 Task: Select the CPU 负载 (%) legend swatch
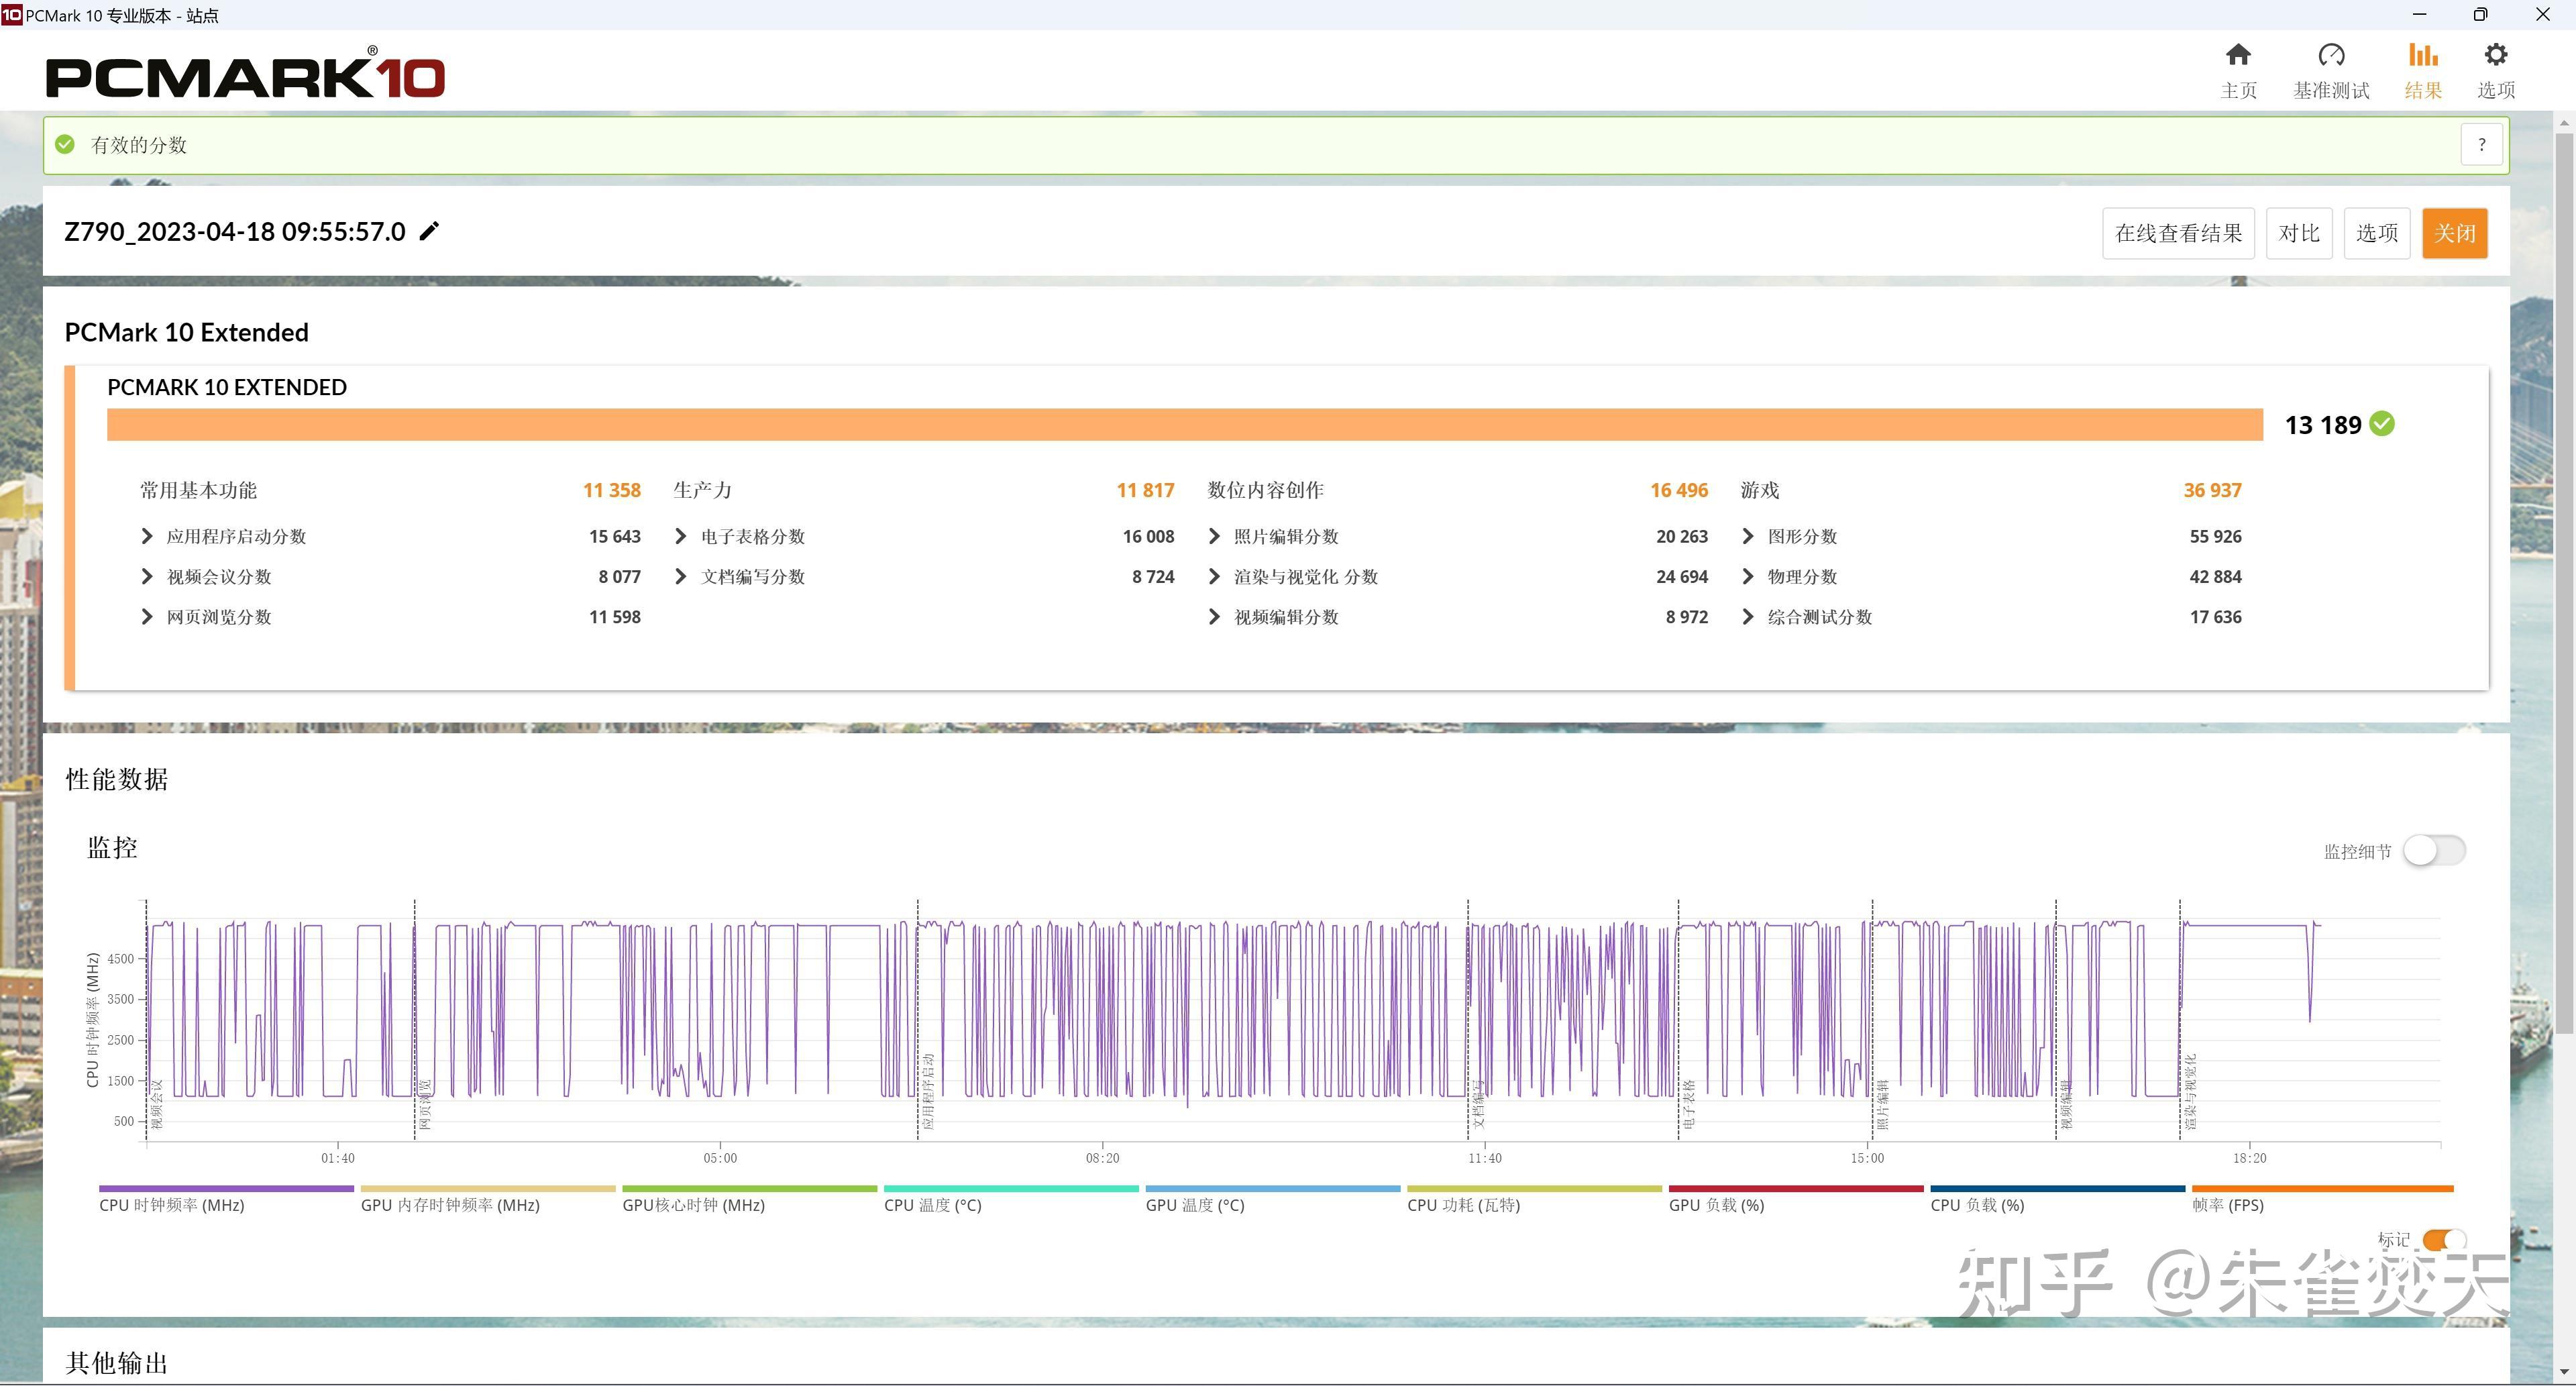[x=2058, y=1188]
